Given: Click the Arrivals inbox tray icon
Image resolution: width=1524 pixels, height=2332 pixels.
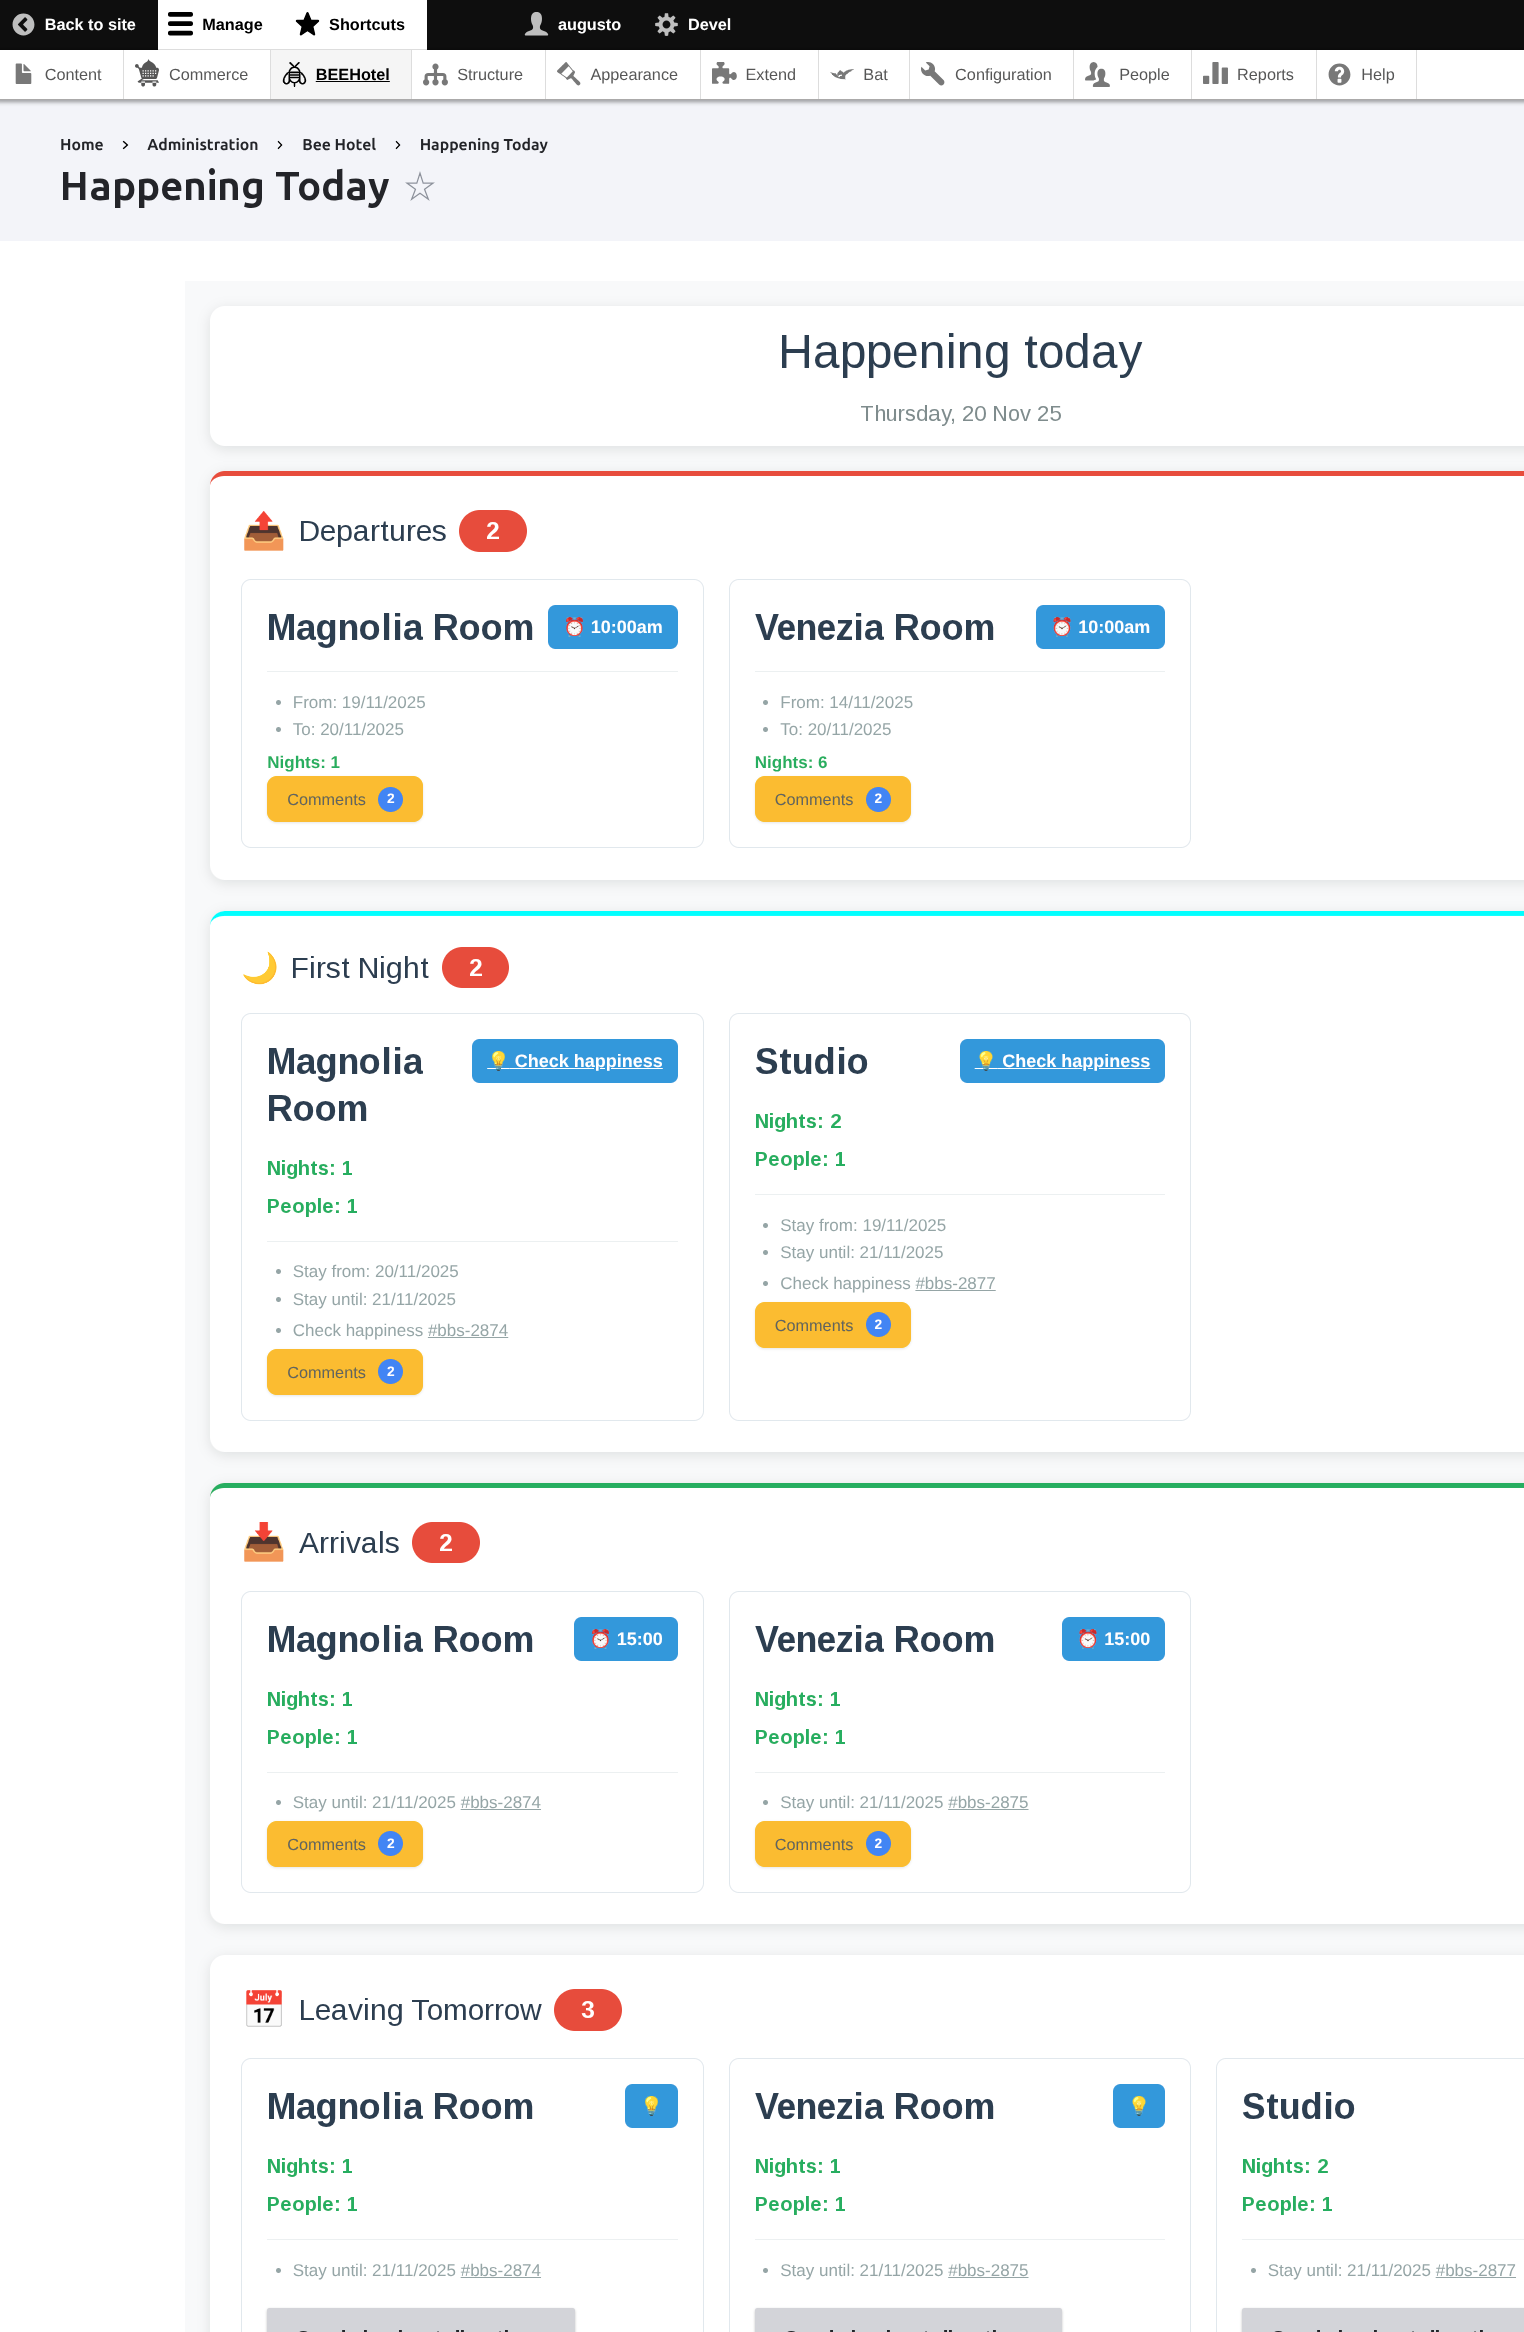Looking at the screenshot, I should point(264,1542).
